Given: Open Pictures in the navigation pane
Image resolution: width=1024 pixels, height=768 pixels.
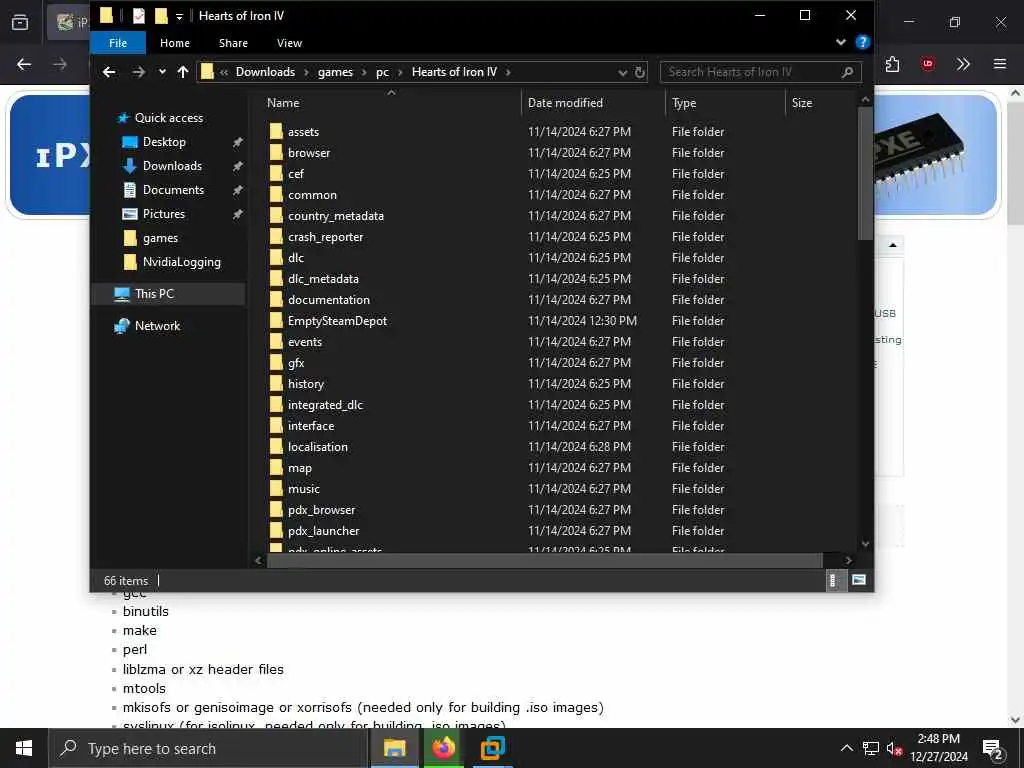Looking at the screenshot, I should pos(164,214).
